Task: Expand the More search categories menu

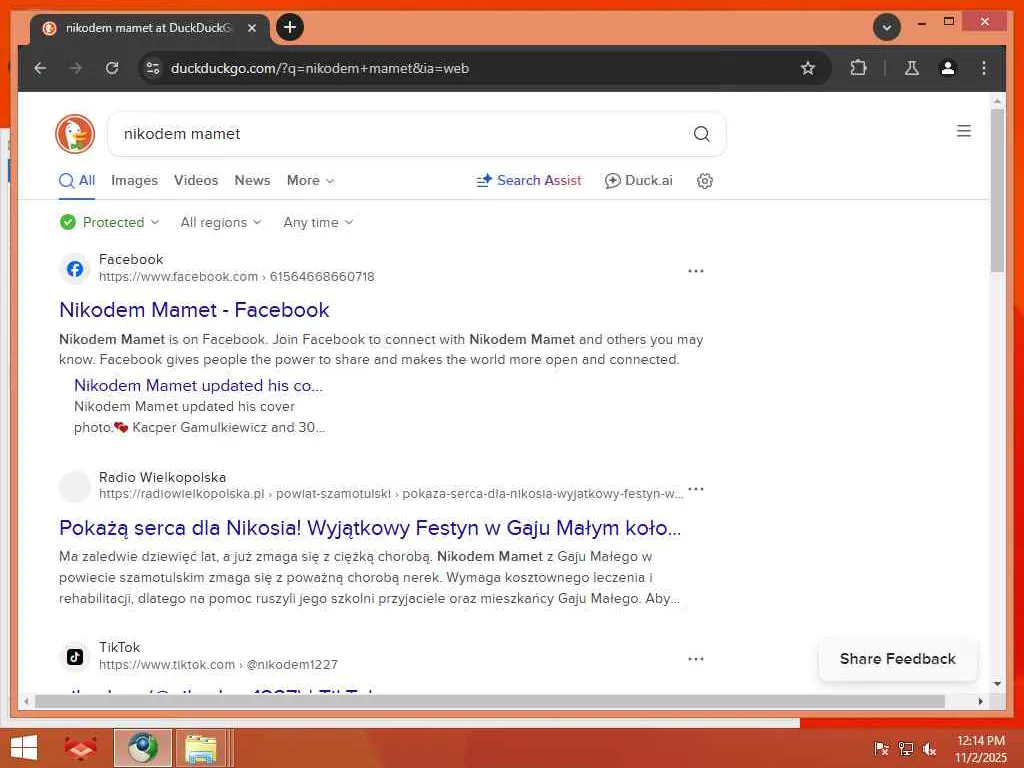Action: coord(310,180)
